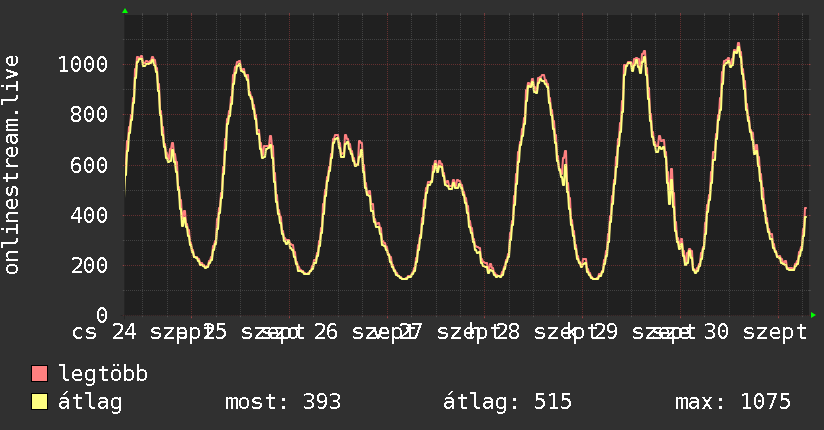This screenshot has width=824, height=430.
Task: Click the 0 y-axis label
Action: pyautogui.click(x=102, y=315)
